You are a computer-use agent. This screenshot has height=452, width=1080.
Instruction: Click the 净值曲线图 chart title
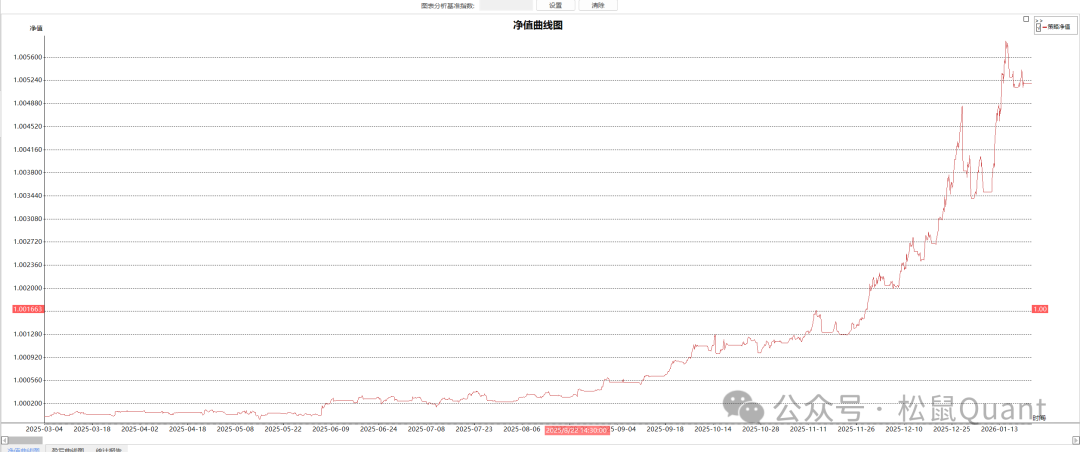[538, 25]
